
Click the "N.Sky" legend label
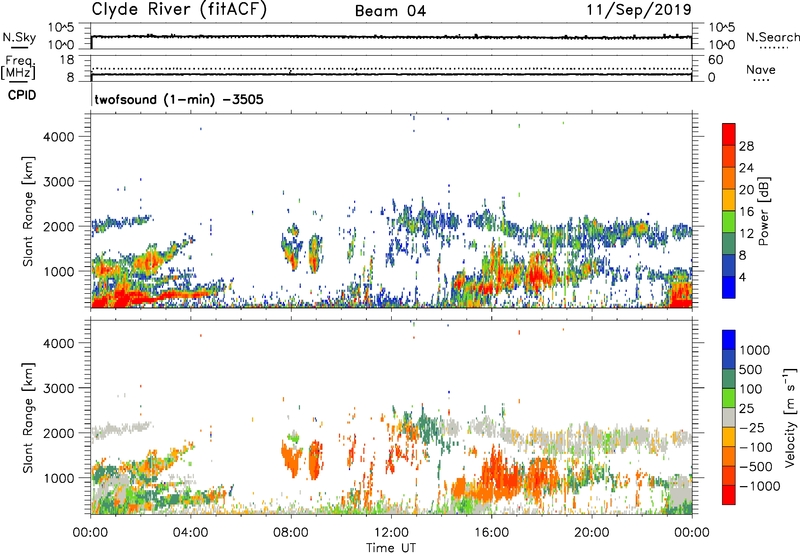click(x=19, y=37)
